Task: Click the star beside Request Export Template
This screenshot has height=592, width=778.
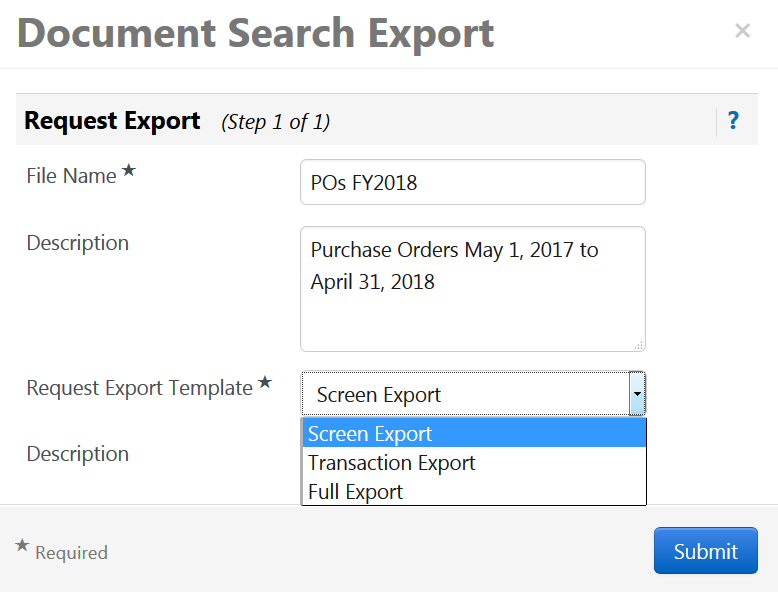Action: [x=265, y=382]
